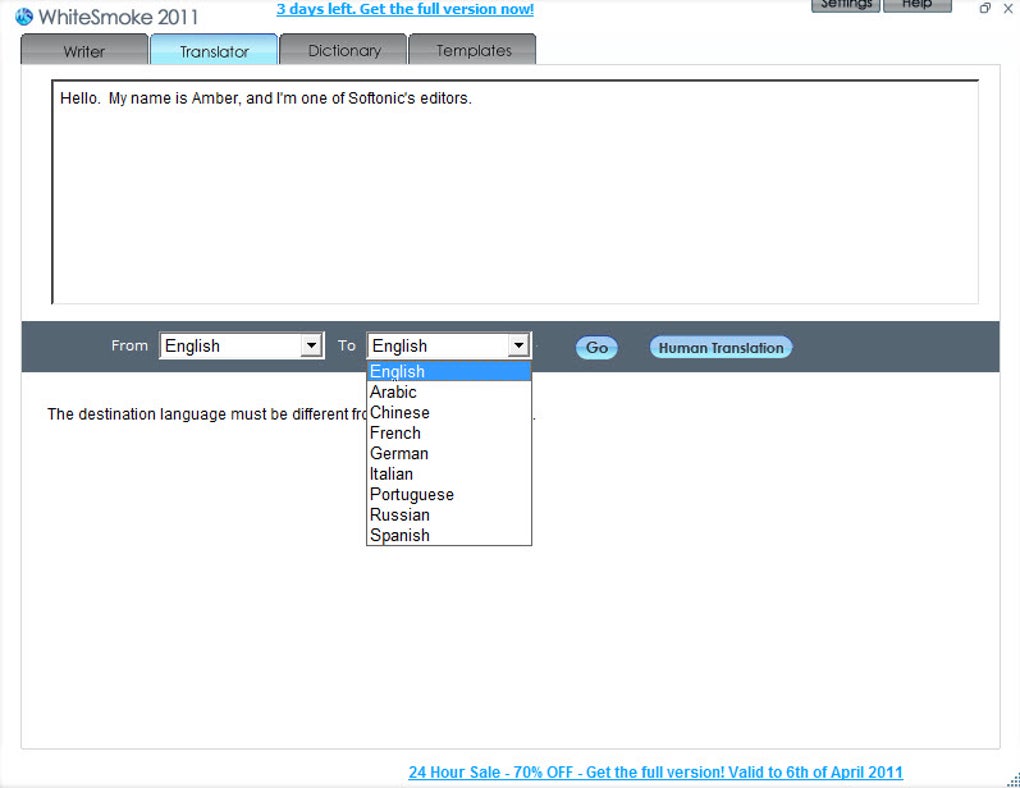
Task: Collapse the To language dropdown arrow
Action: (518, 346)
